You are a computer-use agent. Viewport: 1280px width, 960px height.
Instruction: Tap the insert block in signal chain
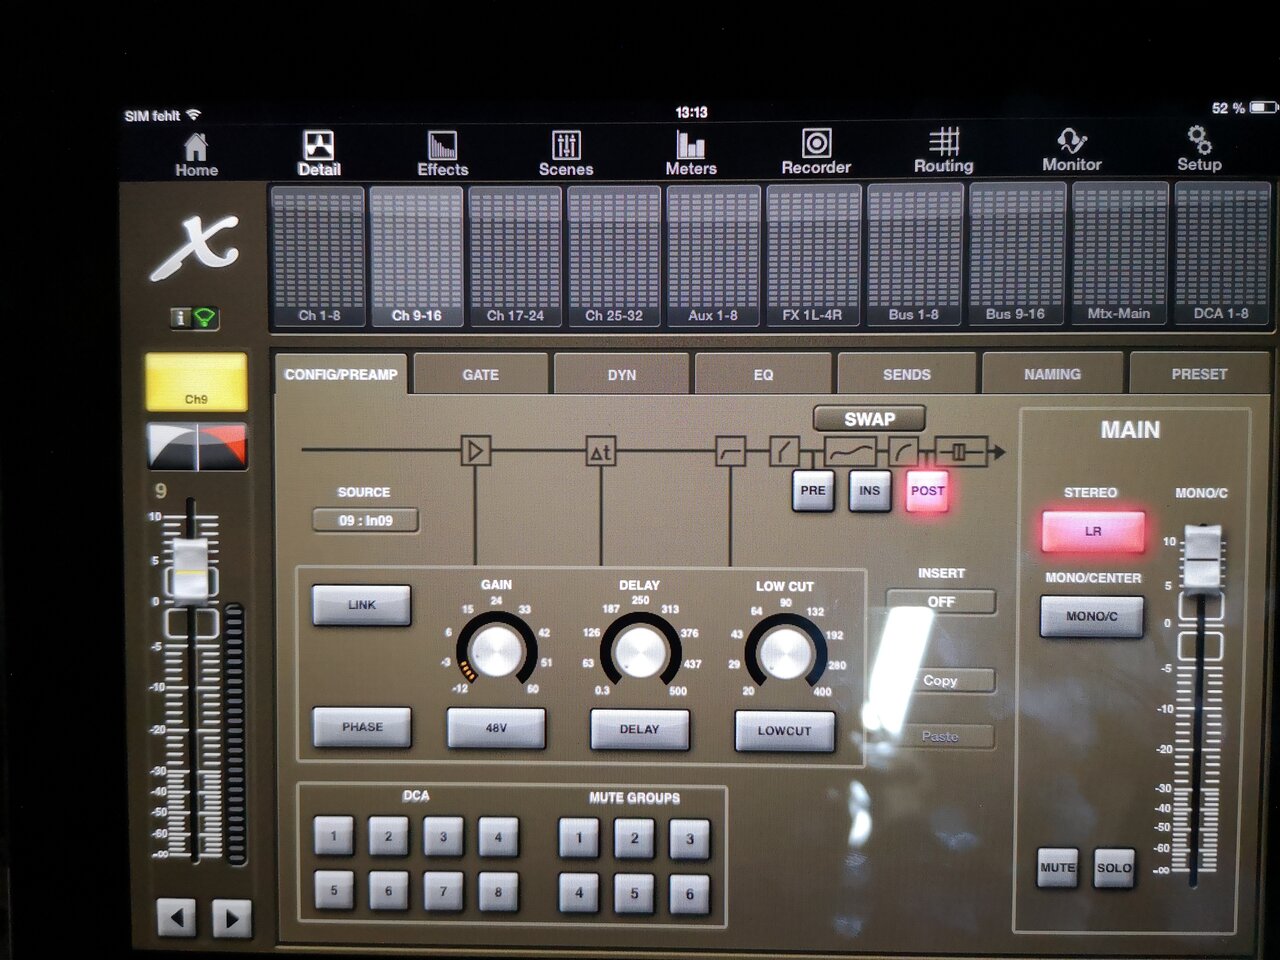point(960,452)
